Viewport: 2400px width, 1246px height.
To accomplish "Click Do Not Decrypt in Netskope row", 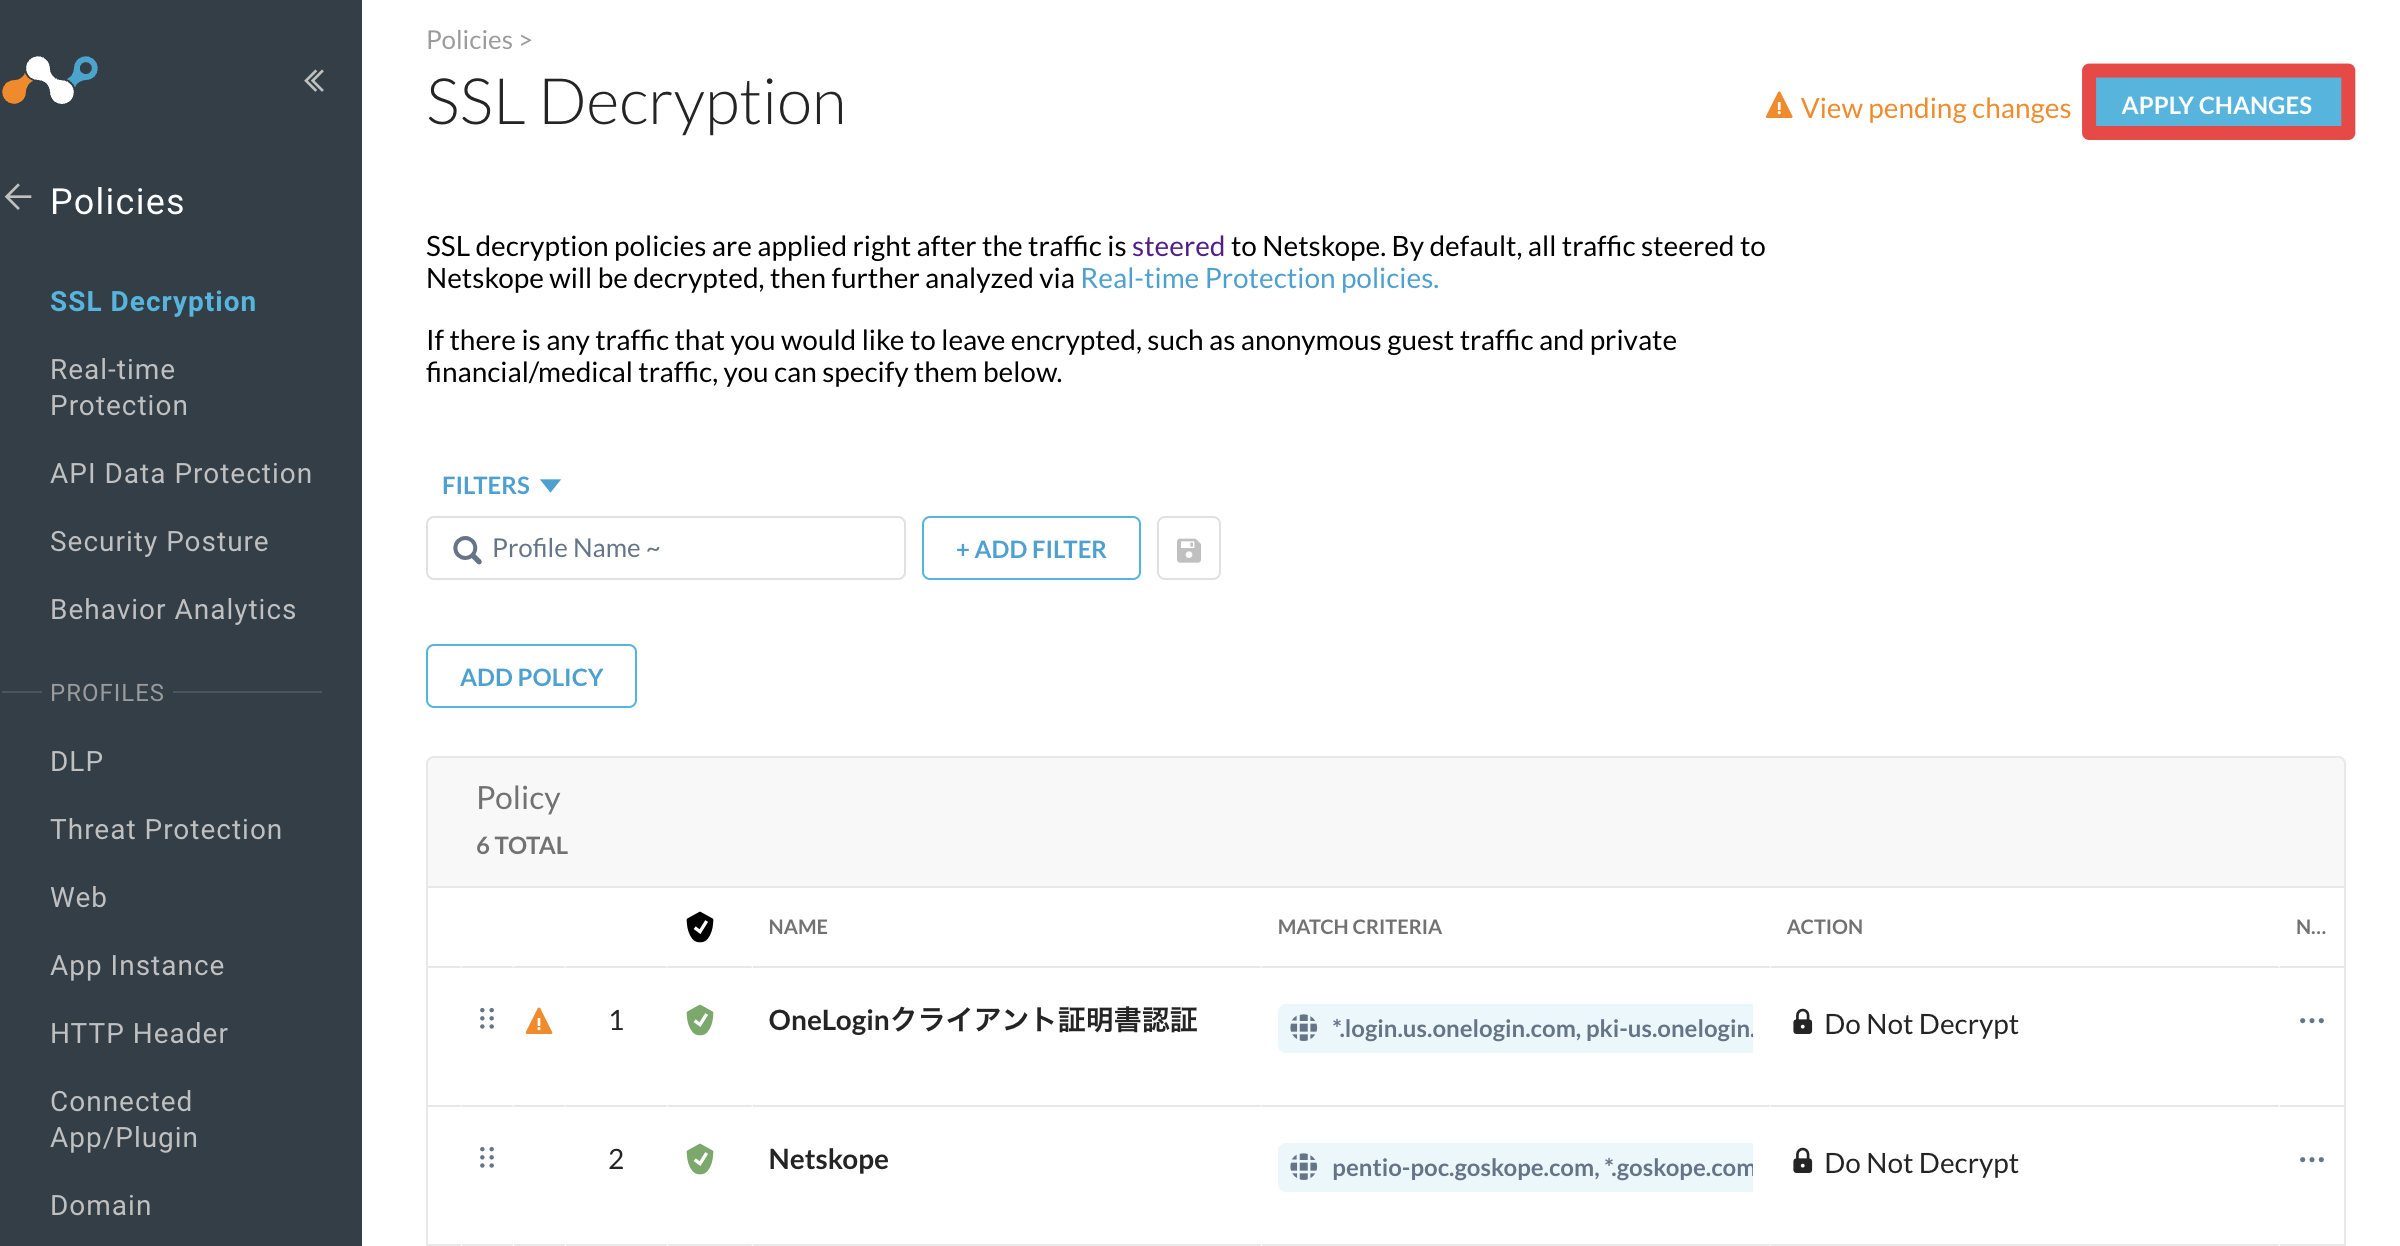I will (x=1921, y=1163).
